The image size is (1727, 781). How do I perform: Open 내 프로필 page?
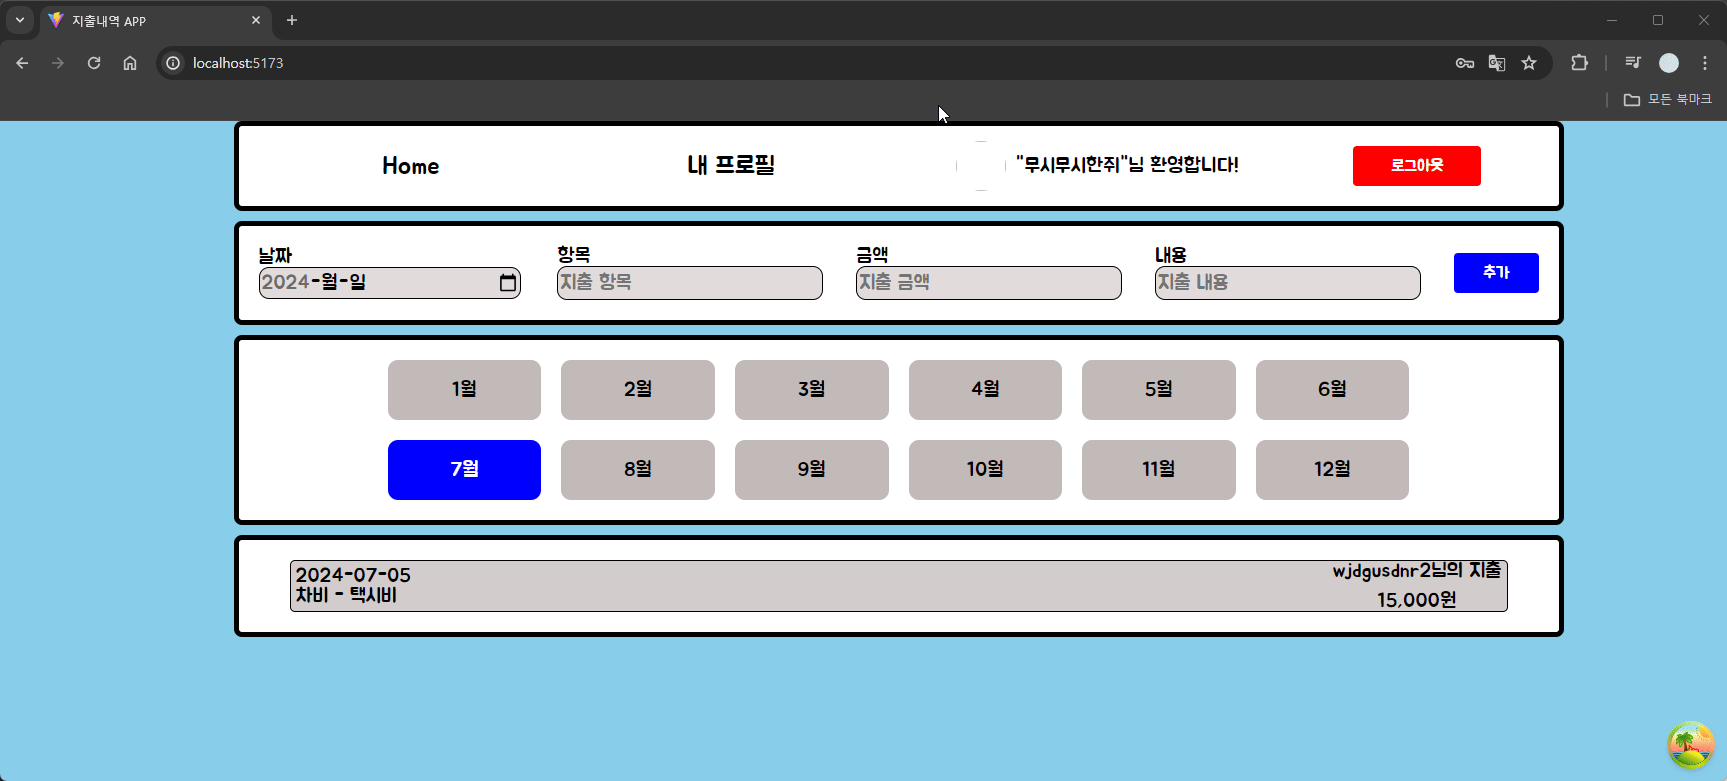pyautogui.click(x=731, y=166)
